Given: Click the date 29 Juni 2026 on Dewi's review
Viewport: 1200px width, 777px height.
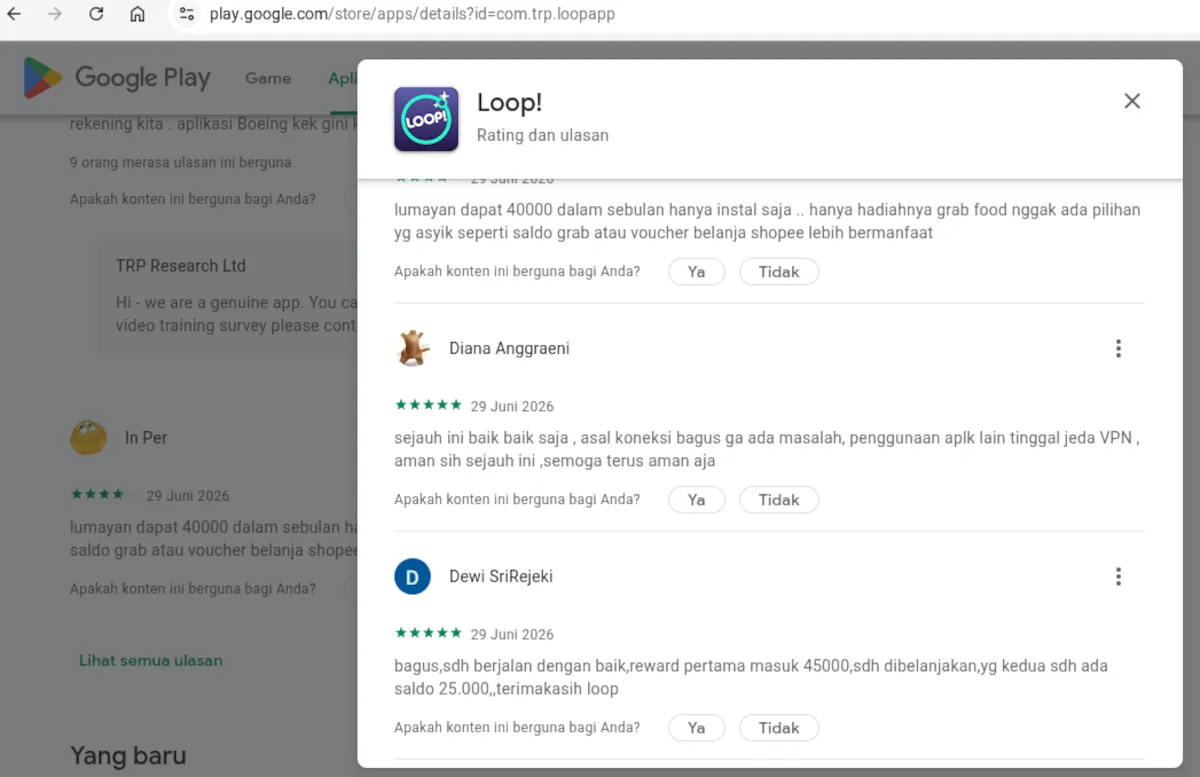Looking at the screenshot, I should (512, 635).
